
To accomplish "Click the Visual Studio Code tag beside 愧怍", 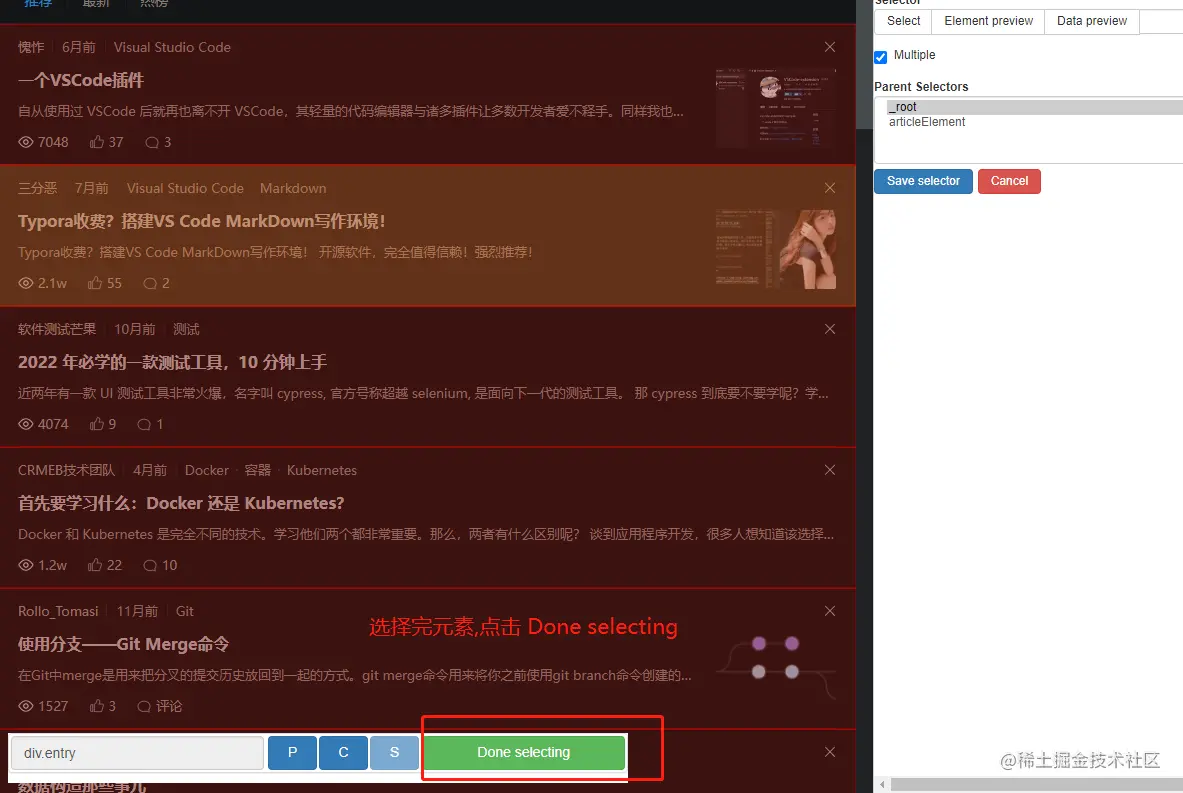I will [x=172, y=47].
